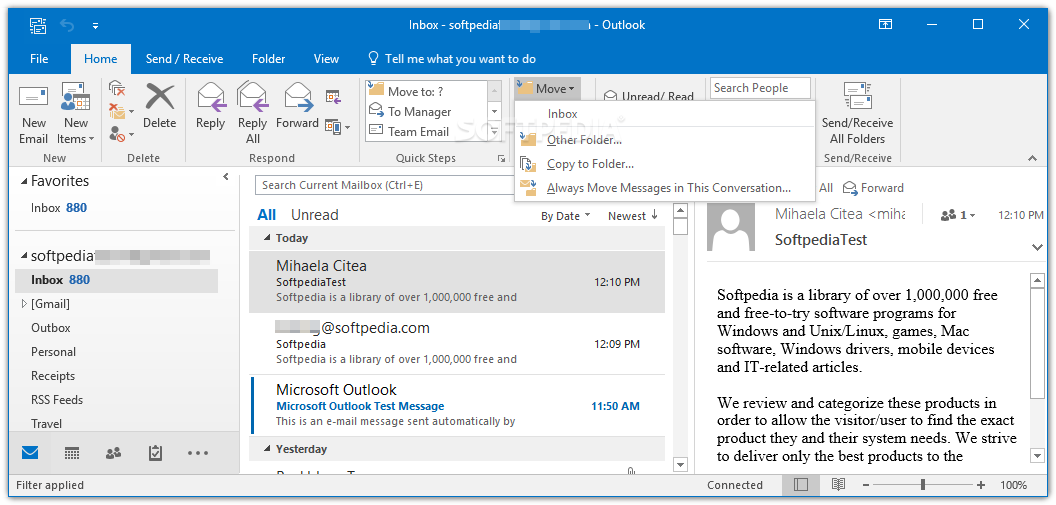1056x505 pixels.
Task: Click Search Current Mailbox field
Action: point(384,185)
